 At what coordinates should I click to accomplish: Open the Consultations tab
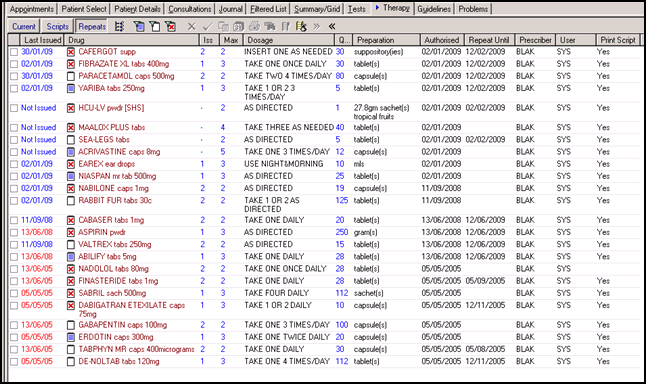tap(190, 9)
